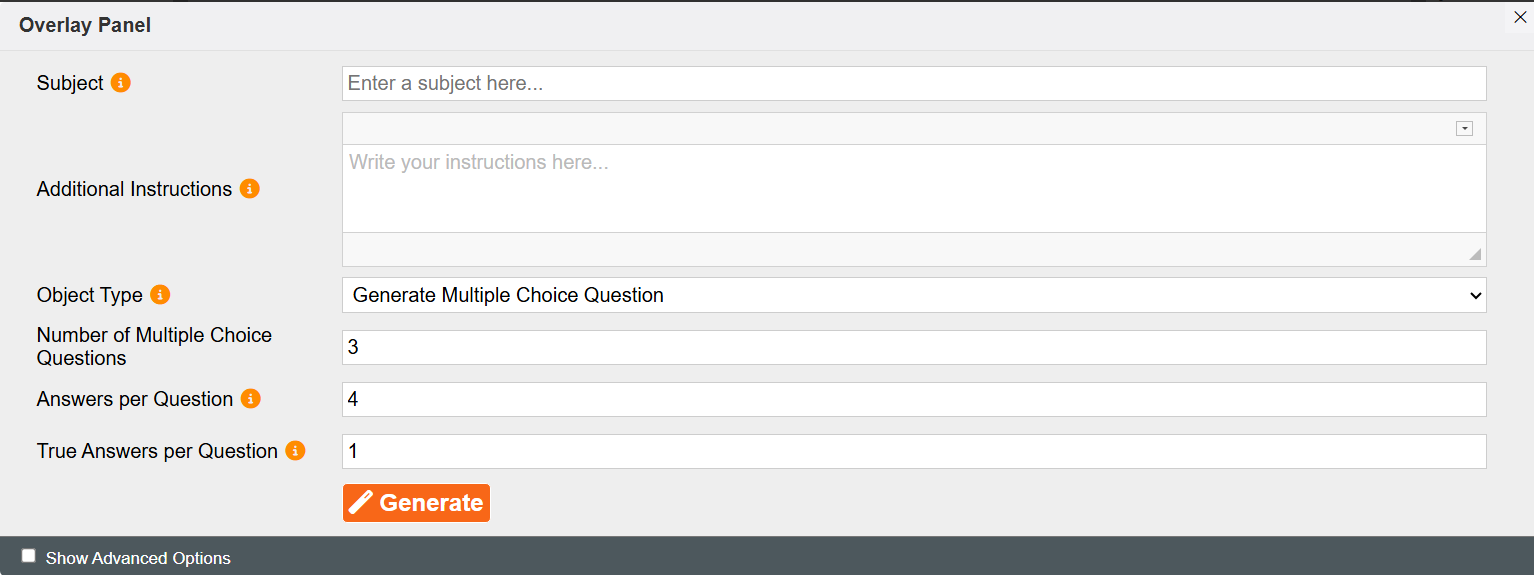
Task: Click into the Additional Instructions text area
Action: [914, 189]
